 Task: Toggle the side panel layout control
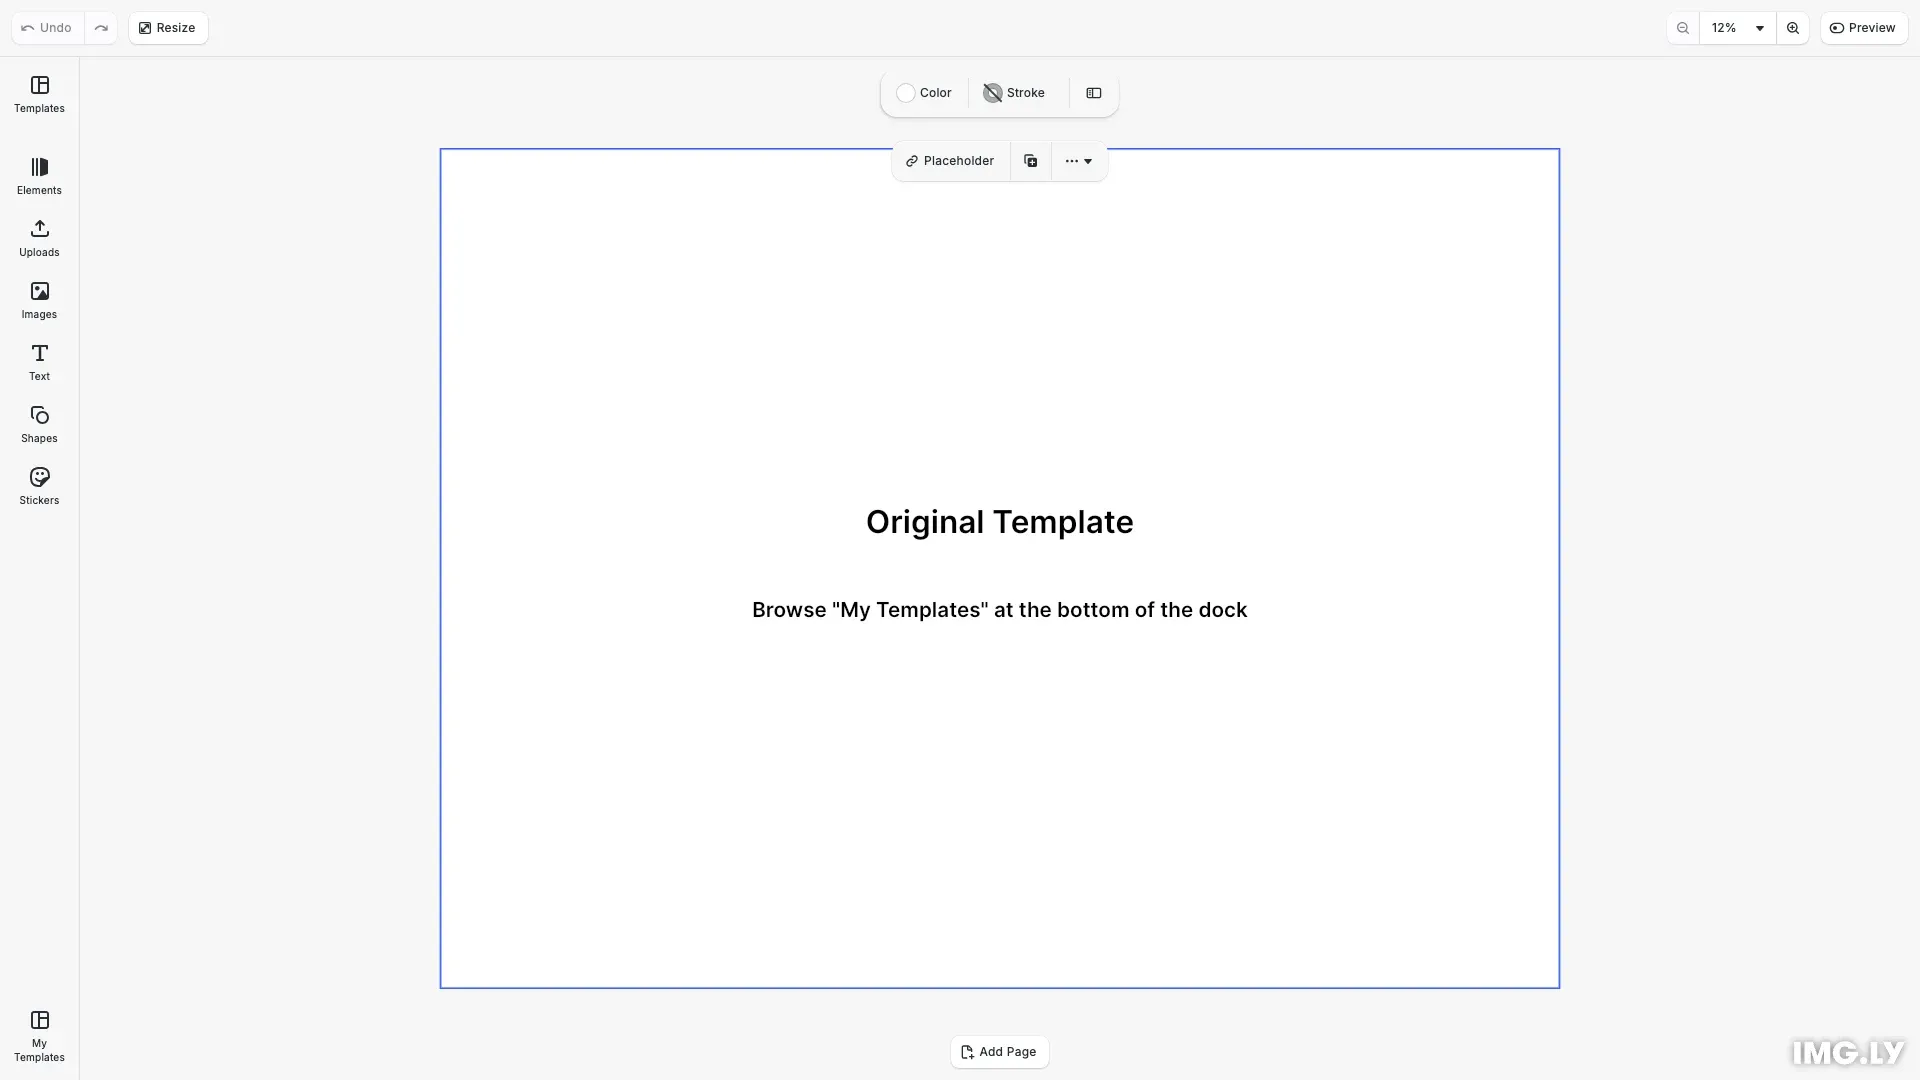coord(1093,93)
